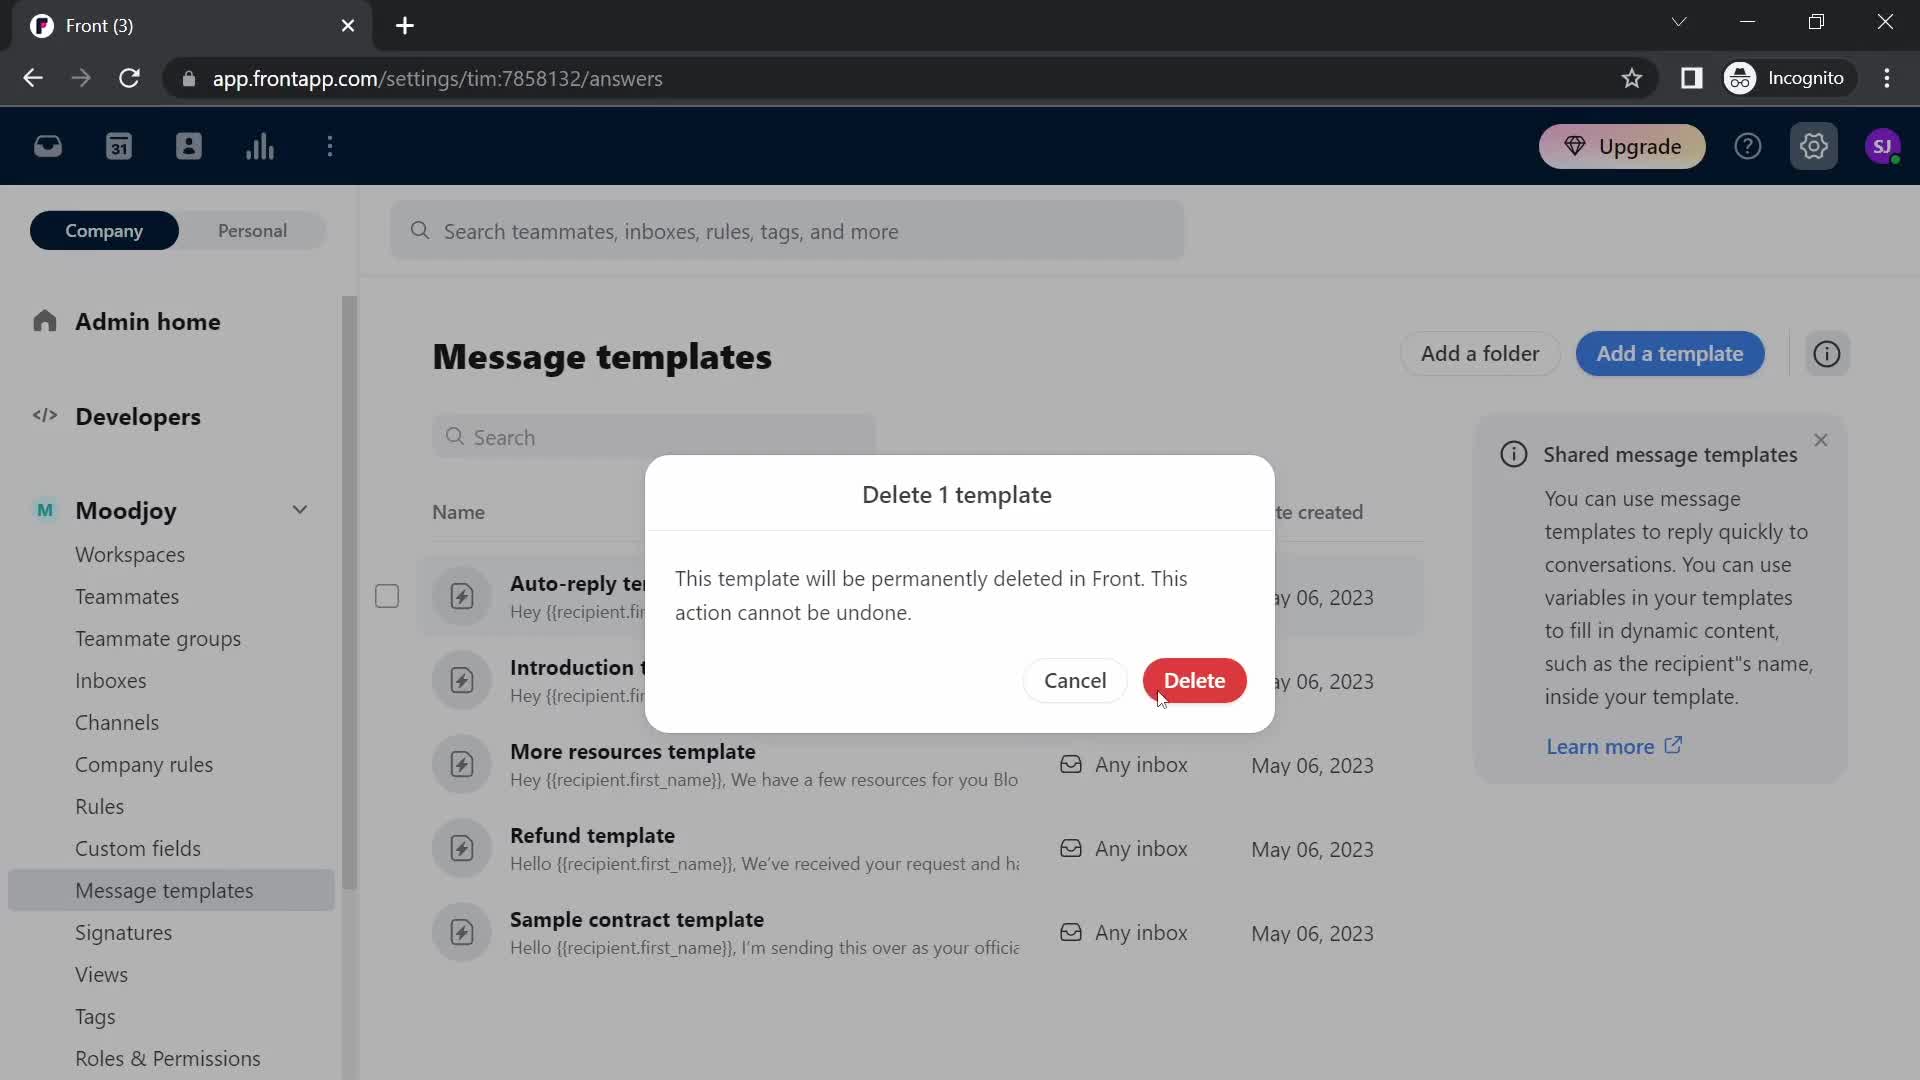Go back to the previous page

33,78
